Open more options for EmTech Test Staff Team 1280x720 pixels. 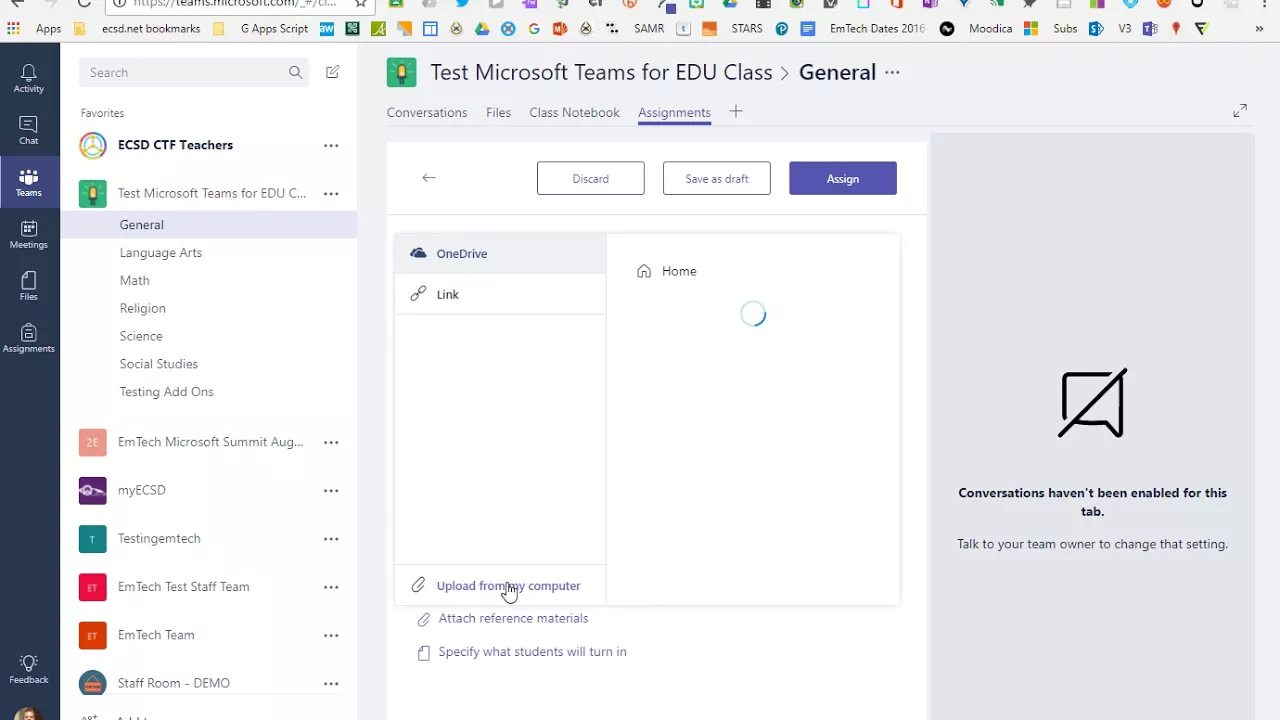coord(331,587)
